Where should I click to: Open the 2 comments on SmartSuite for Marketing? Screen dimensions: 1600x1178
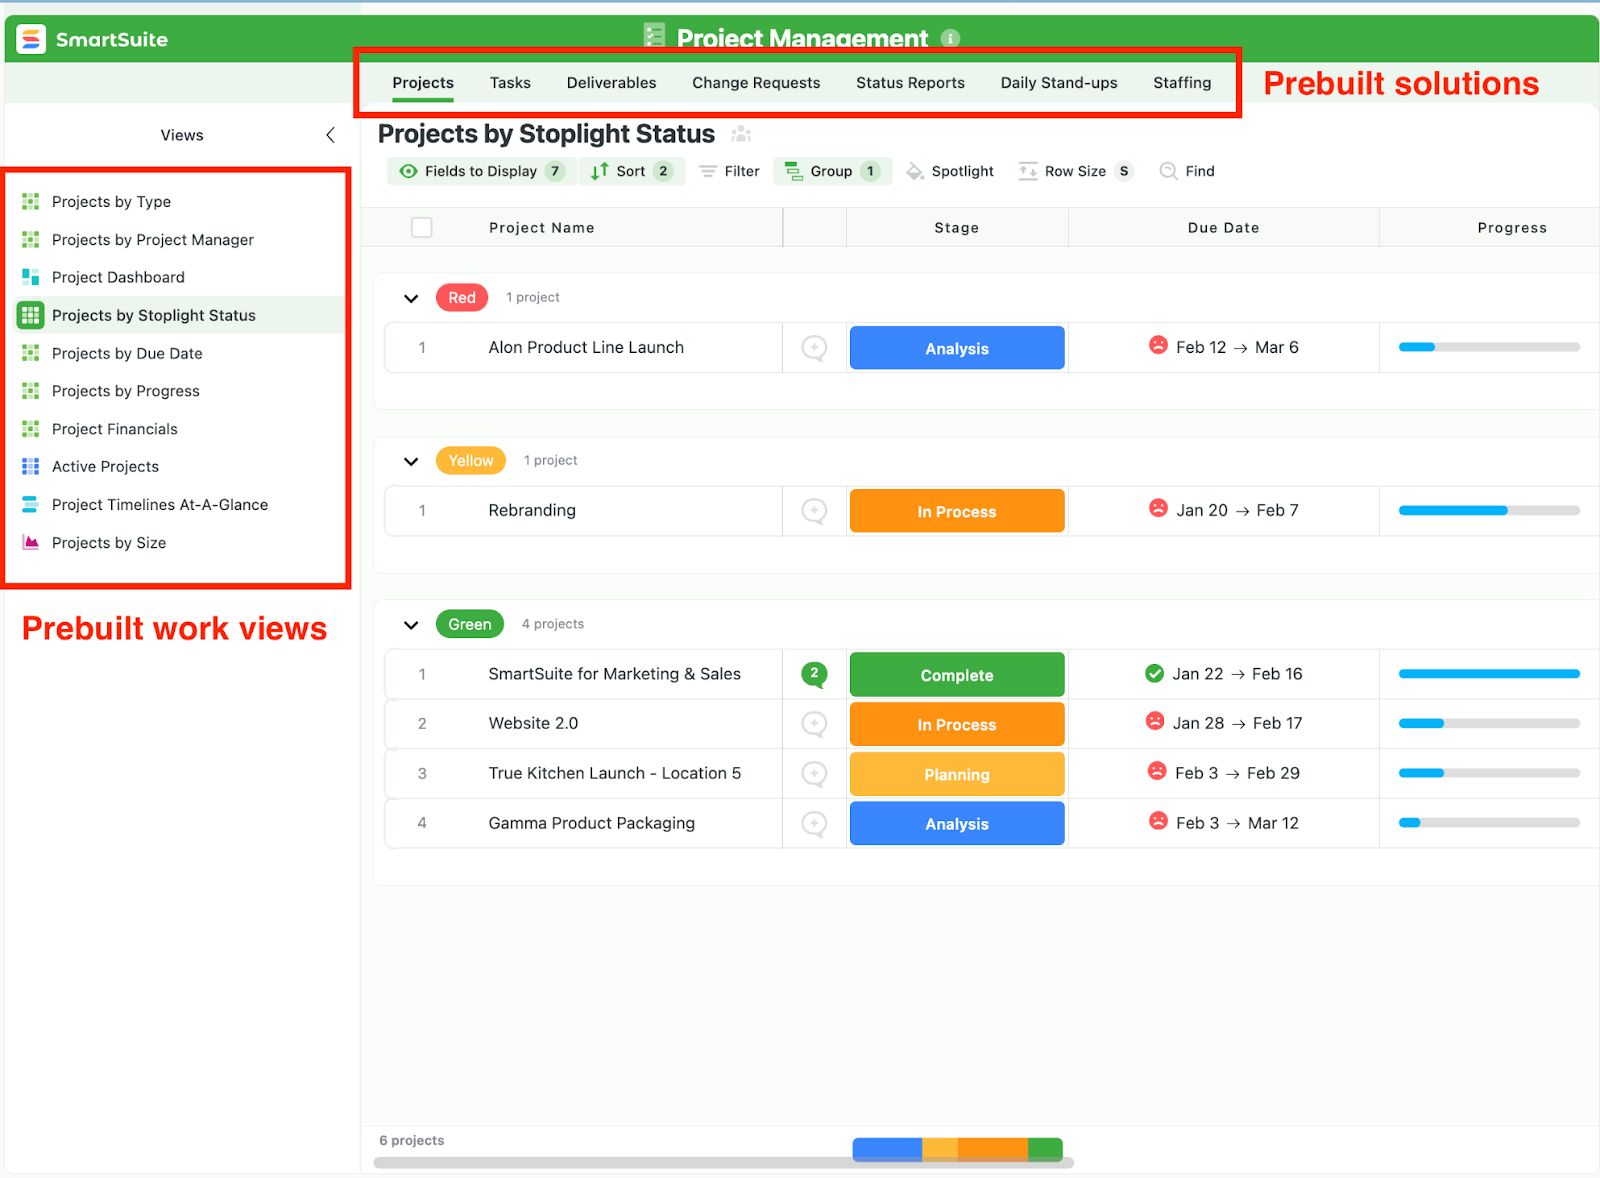coord(814,674)
